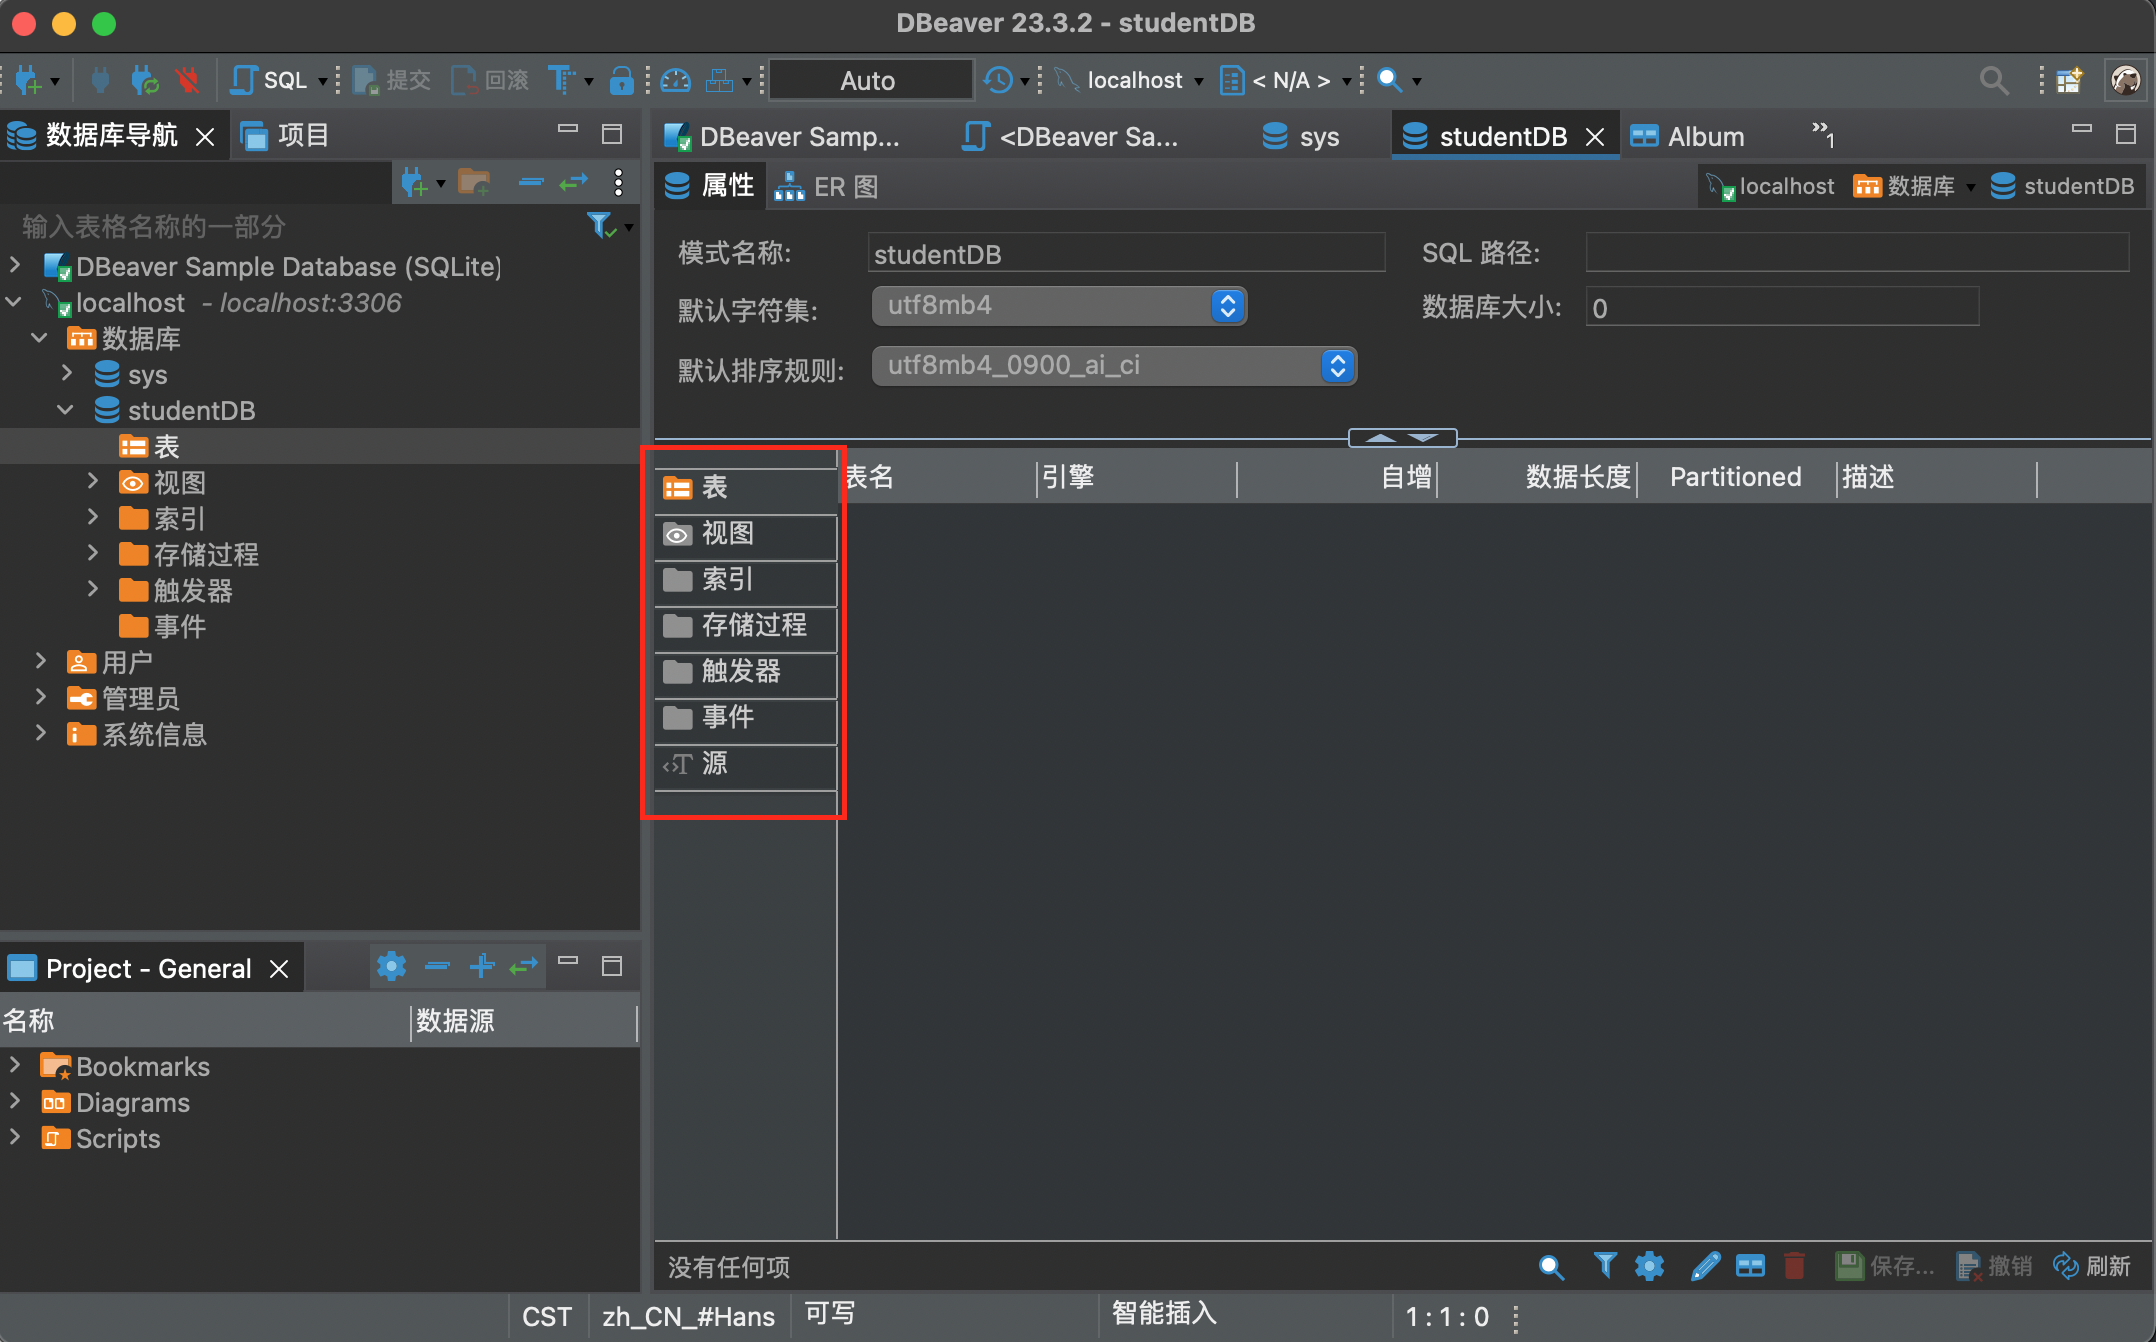2156x1342 pixels.
Task: Expand the 系统信息 node
Action: click(41, 733)
